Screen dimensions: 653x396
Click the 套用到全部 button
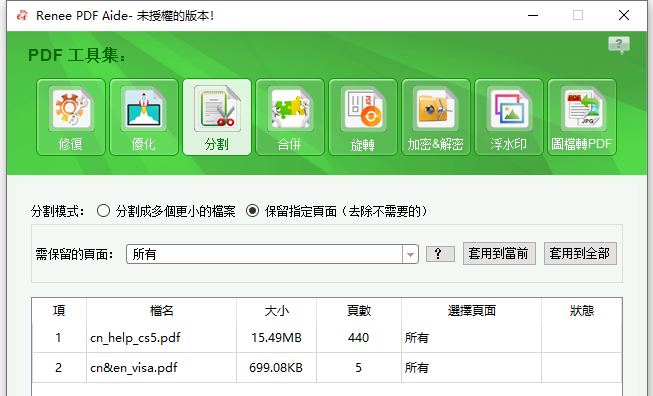point(580,254)
